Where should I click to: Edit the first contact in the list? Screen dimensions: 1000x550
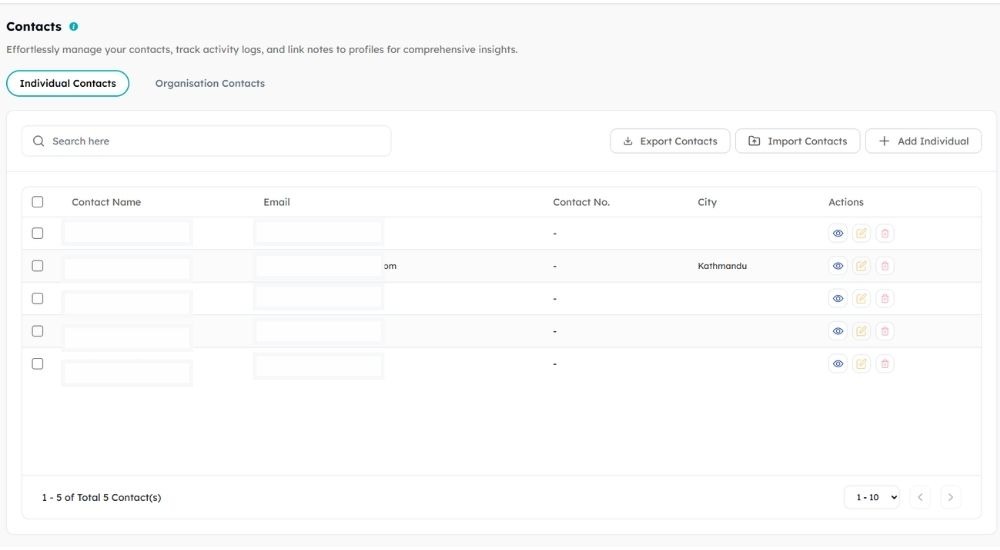click(861, 234)
